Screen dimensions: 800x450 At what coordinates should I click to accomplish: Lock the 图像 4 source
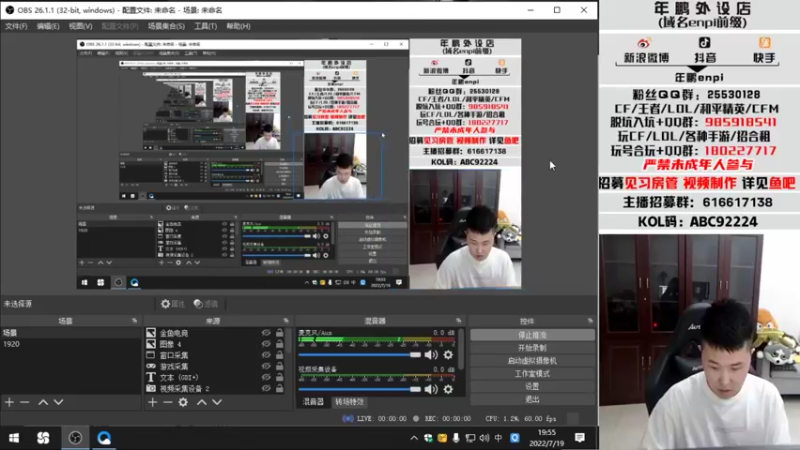pos(280,344)
